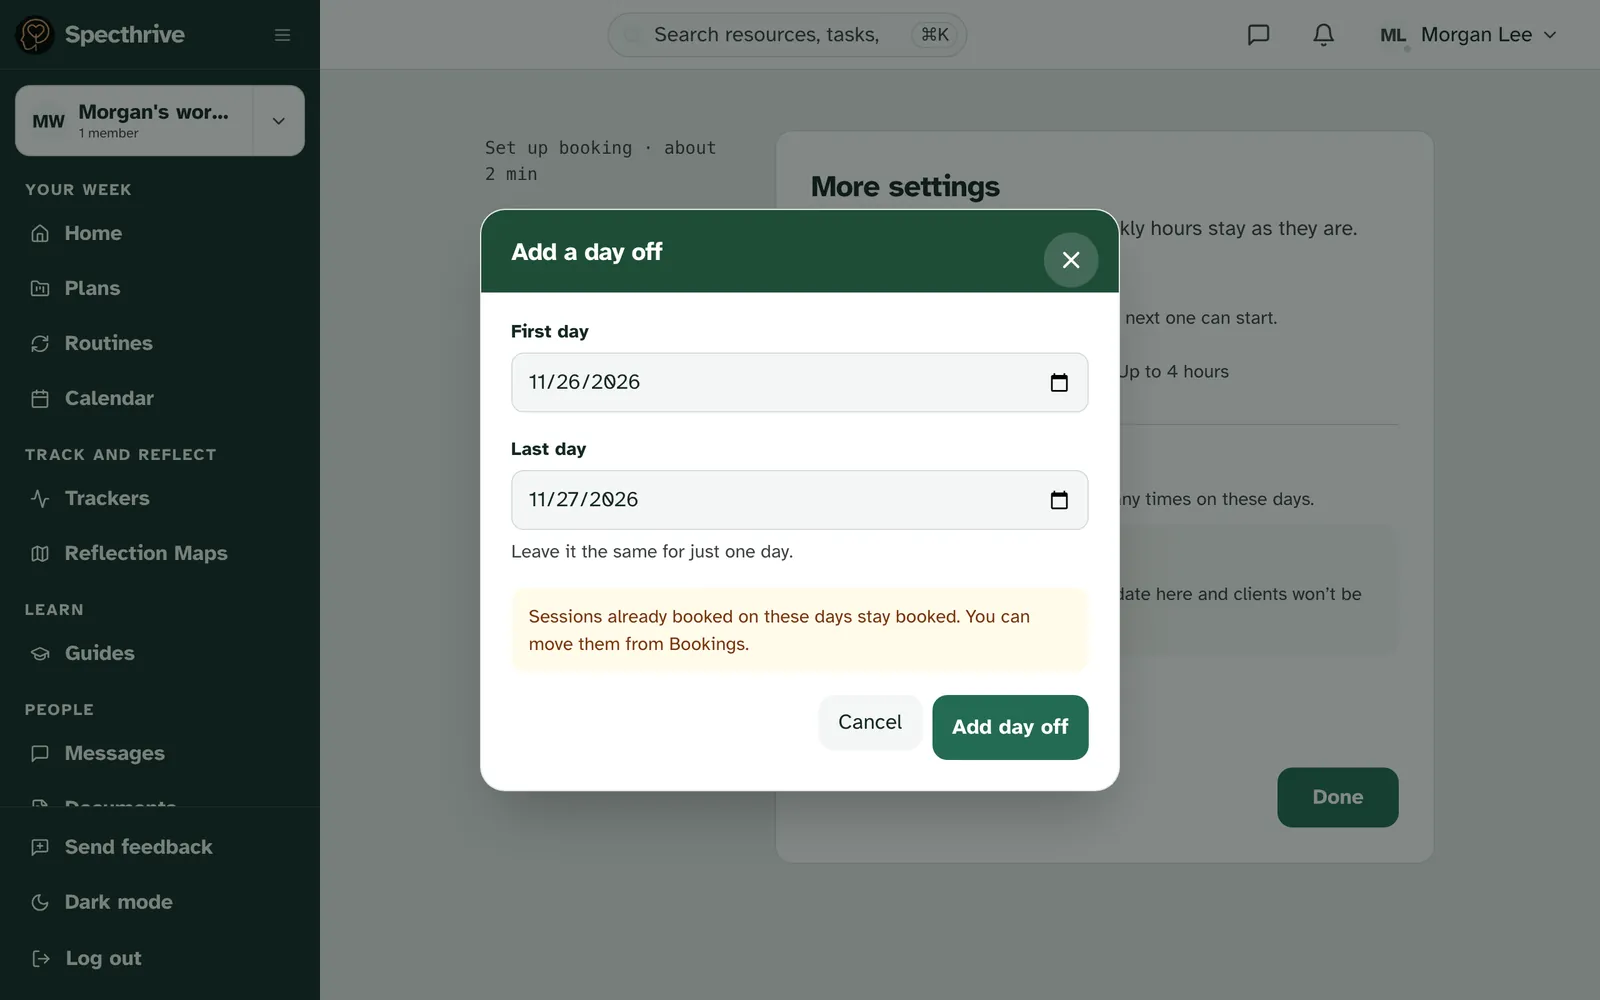The height and width of the screenshot is (1000, 1600).
Task: Click Cancel in the dialog
Action: [x=870, y=722]
